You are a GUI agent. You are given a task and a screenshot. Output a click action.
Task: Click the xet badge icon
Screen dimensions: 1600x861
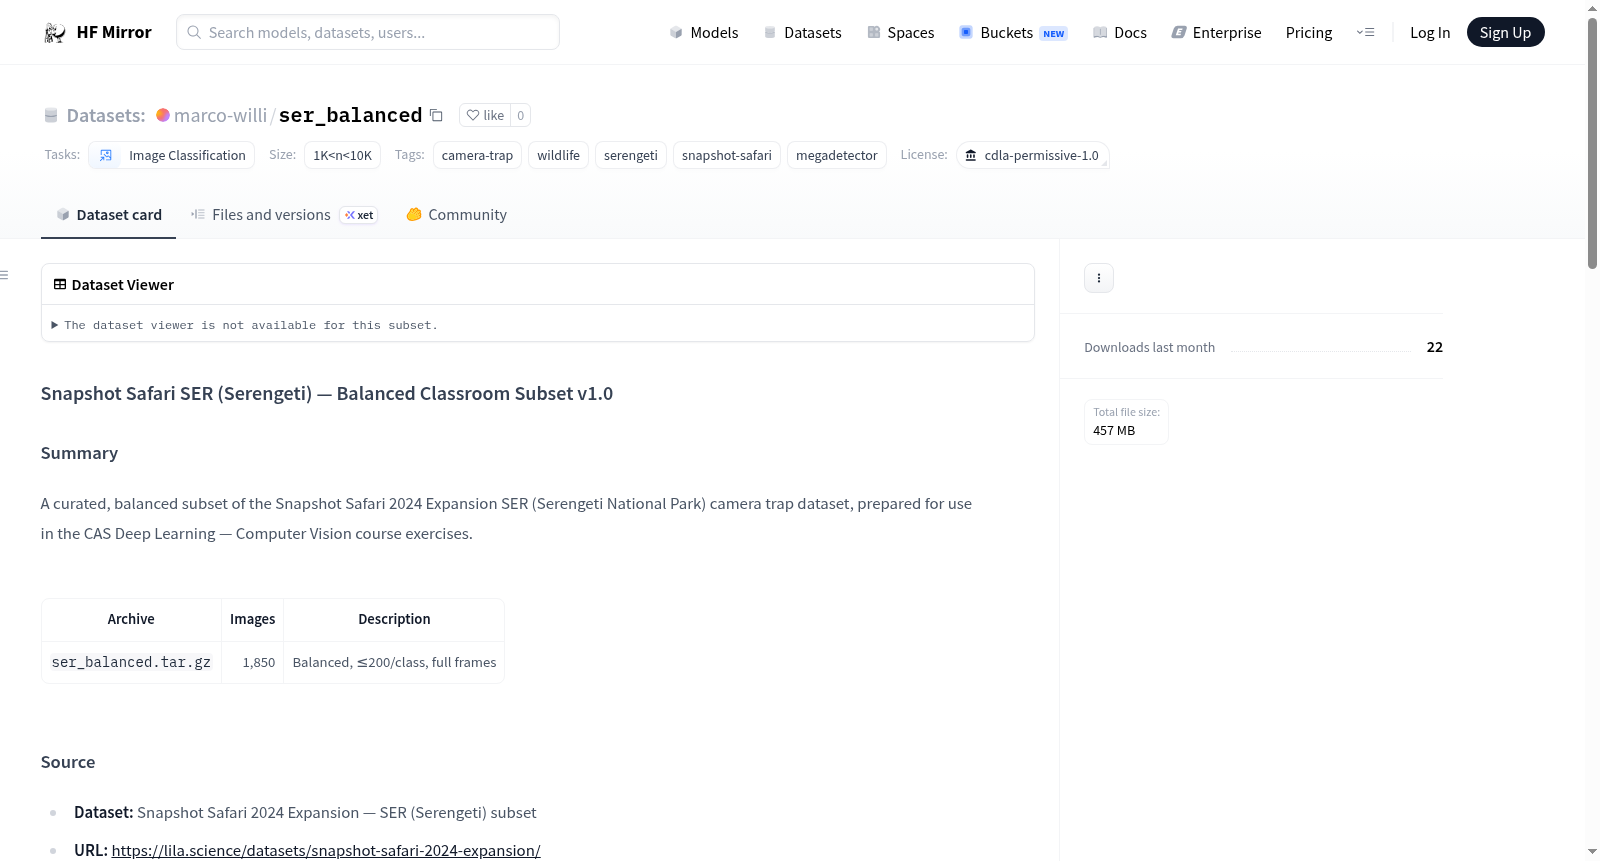(358, 215)
